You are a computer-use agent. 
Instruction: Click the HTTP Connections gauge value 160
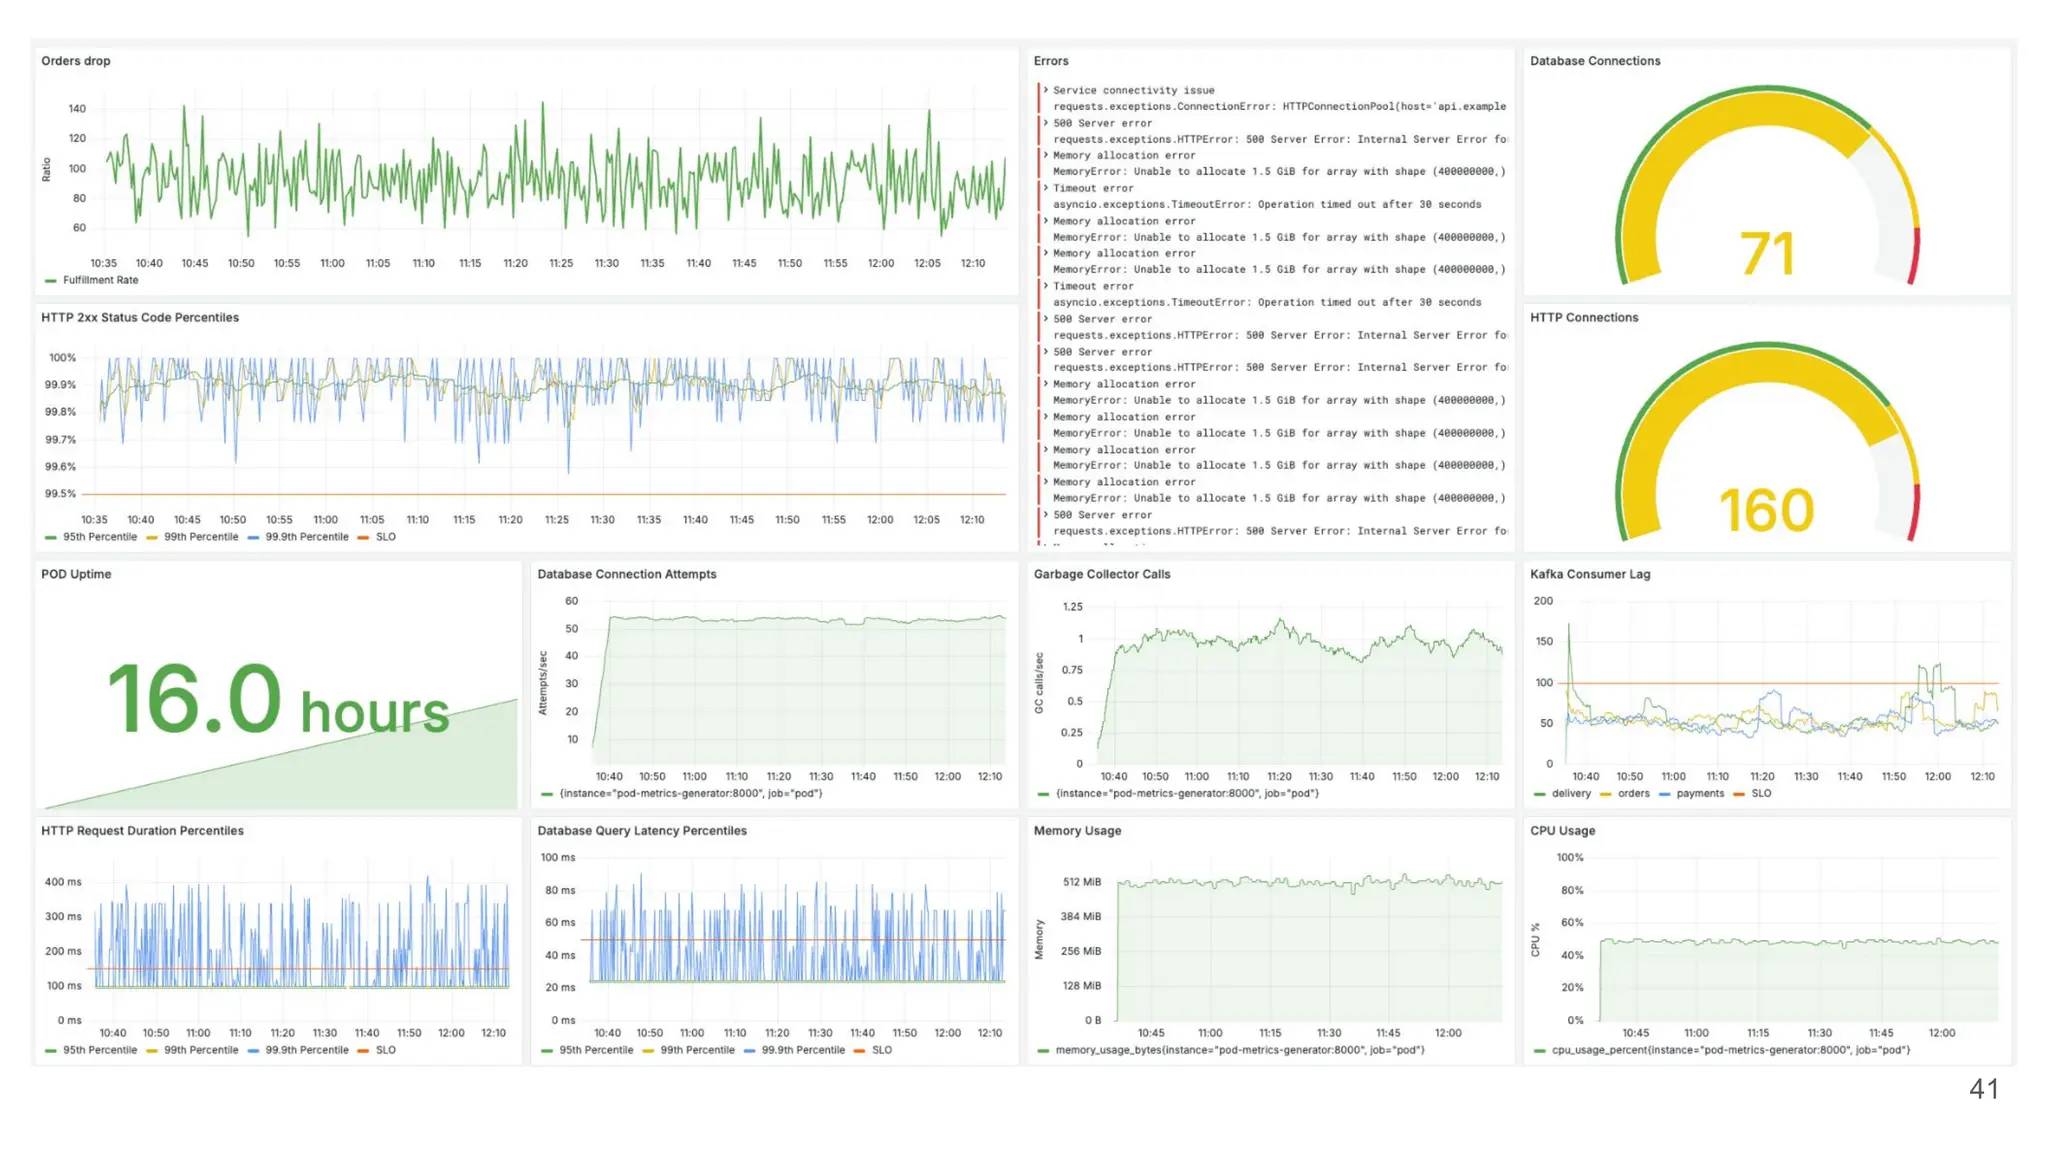[1766, 511]
